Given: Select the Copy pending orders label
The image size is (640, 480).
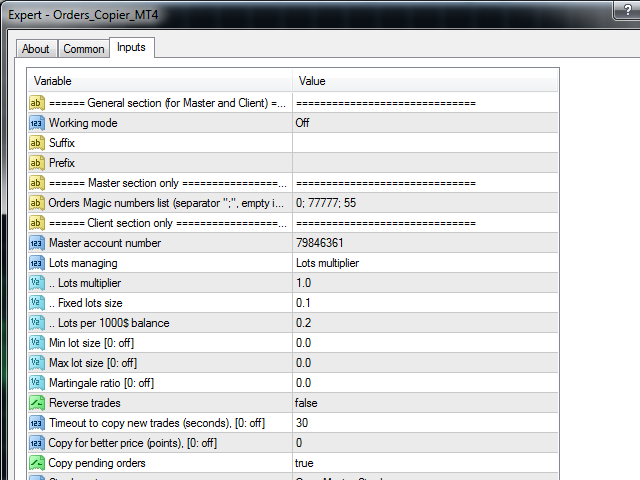Looking at the screenshot, I should click(97, 463).
